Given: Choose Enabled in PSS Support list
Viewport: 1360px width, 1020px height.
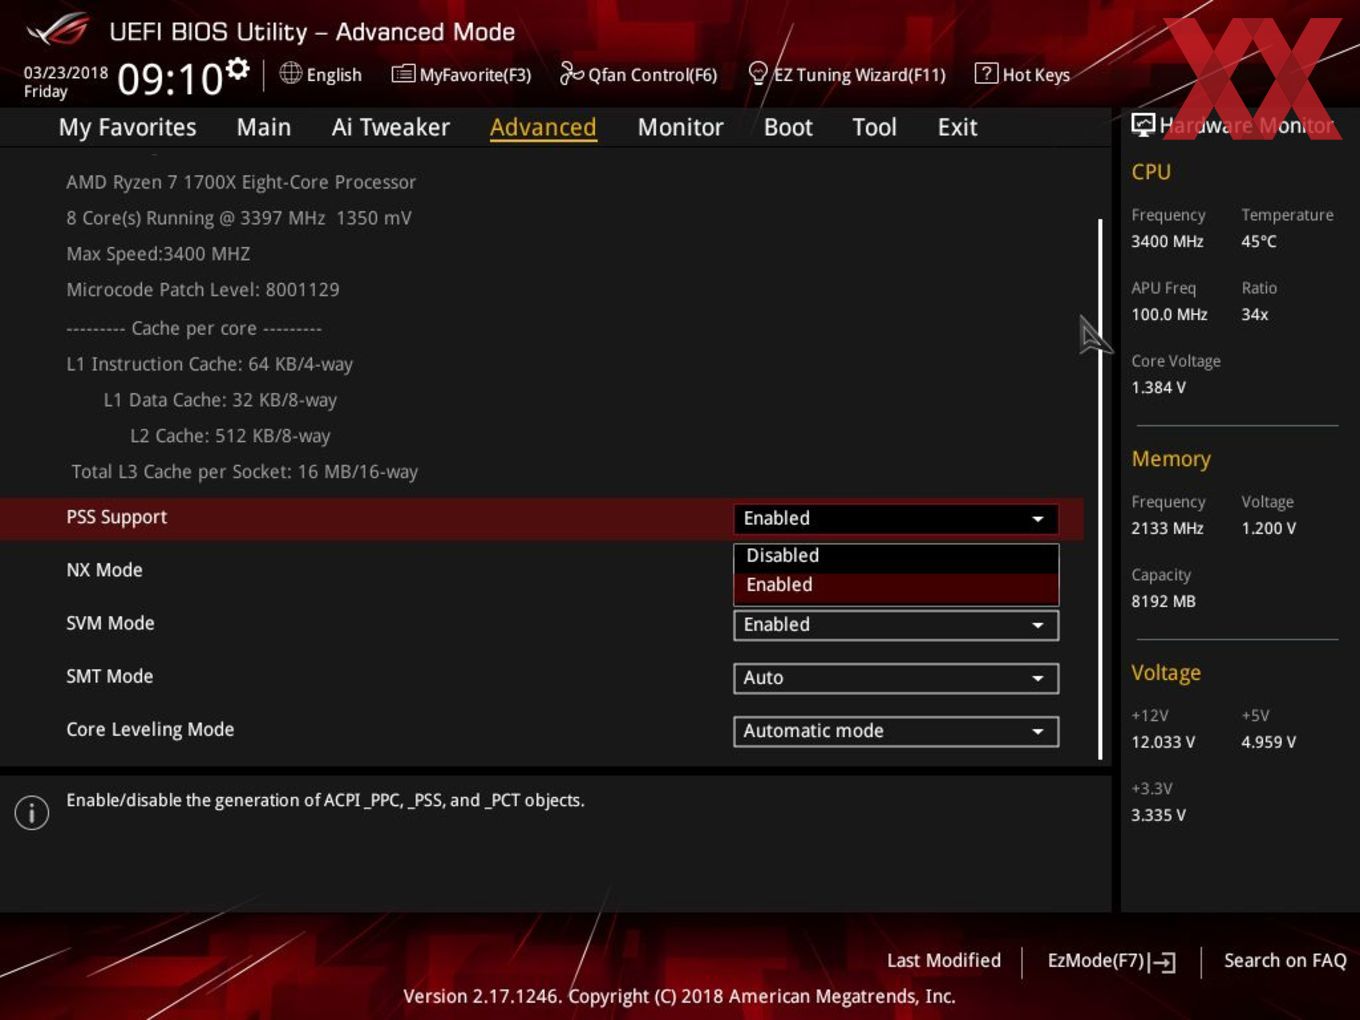Looking at the screenshot, I should pyautogui.click(x=896, y=586).
